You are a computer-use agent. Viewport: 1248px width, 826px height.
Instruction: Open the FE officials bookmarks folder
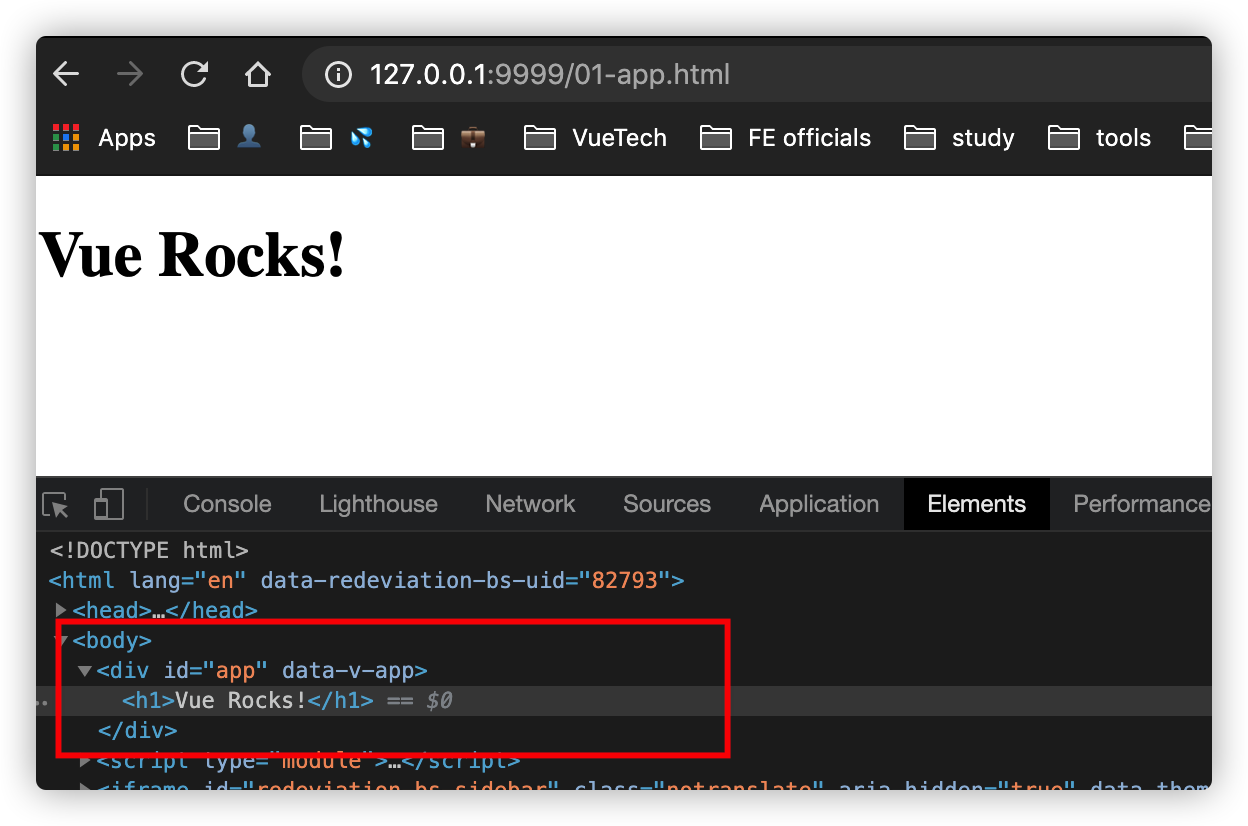point(786,138)
